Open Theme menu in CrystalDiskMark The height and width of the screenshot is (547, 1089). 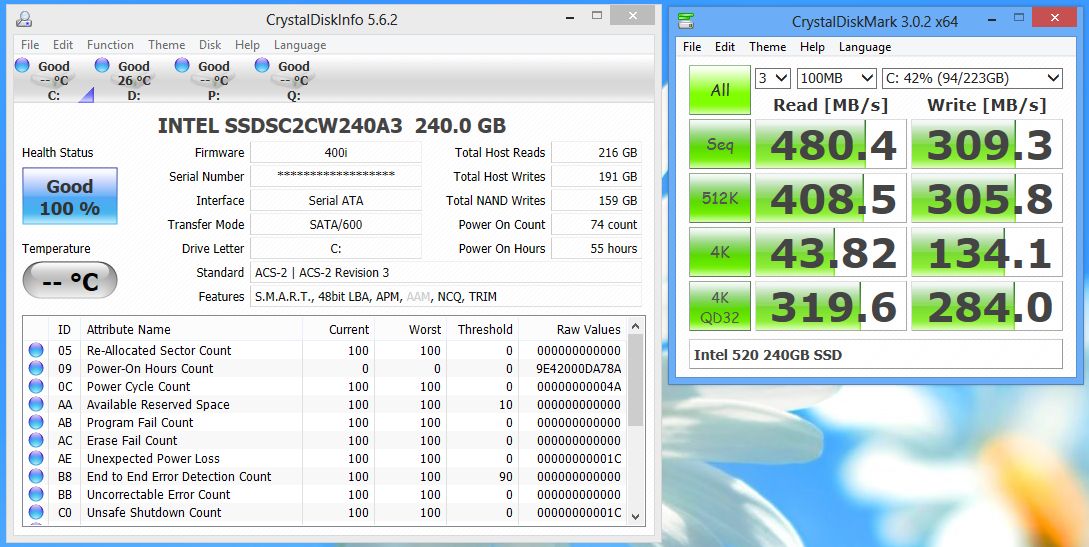click(x=767, y=47)
